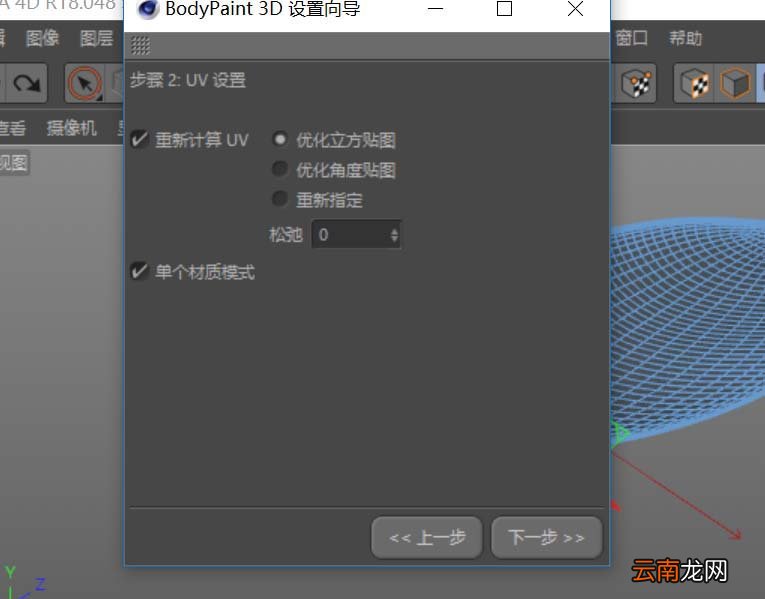
Task: Go back with the << 上一步 button
Action: point(427,538)
